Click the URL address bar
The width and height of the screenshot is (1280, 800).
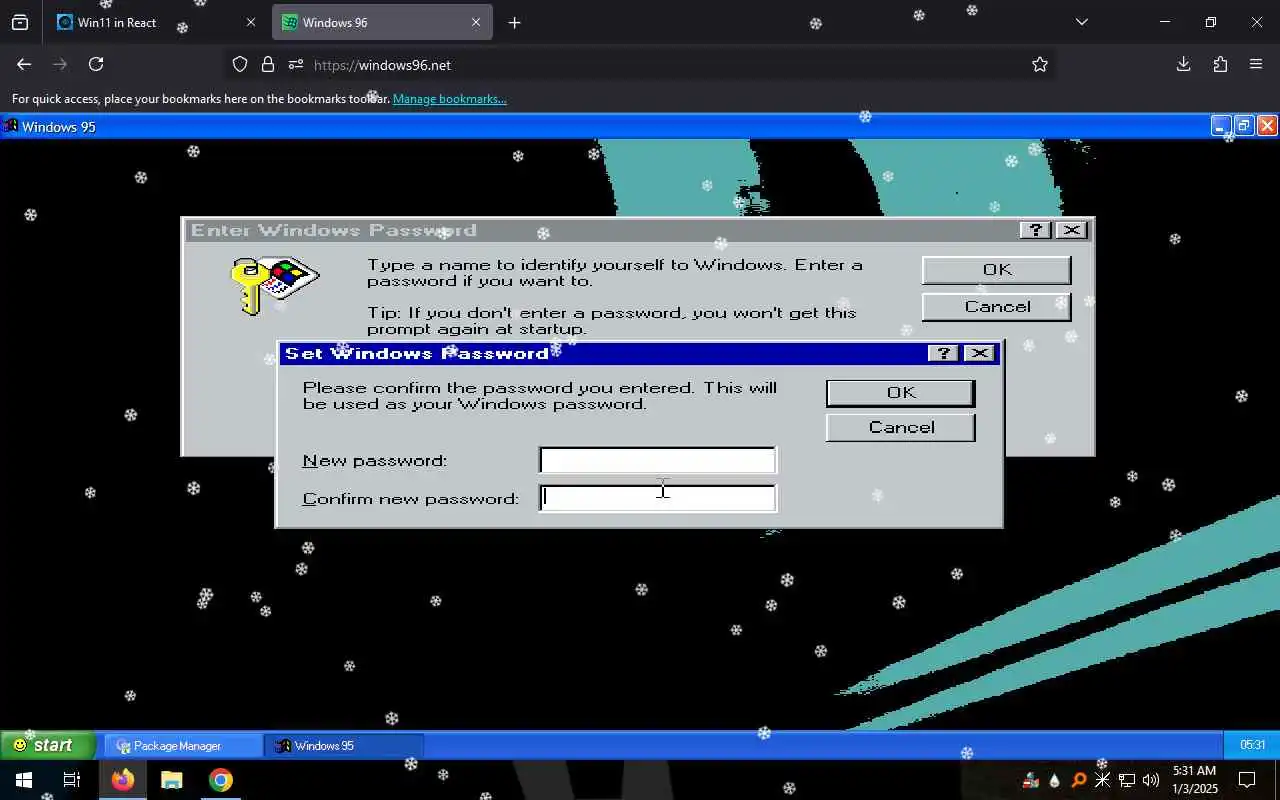[640, 64]
